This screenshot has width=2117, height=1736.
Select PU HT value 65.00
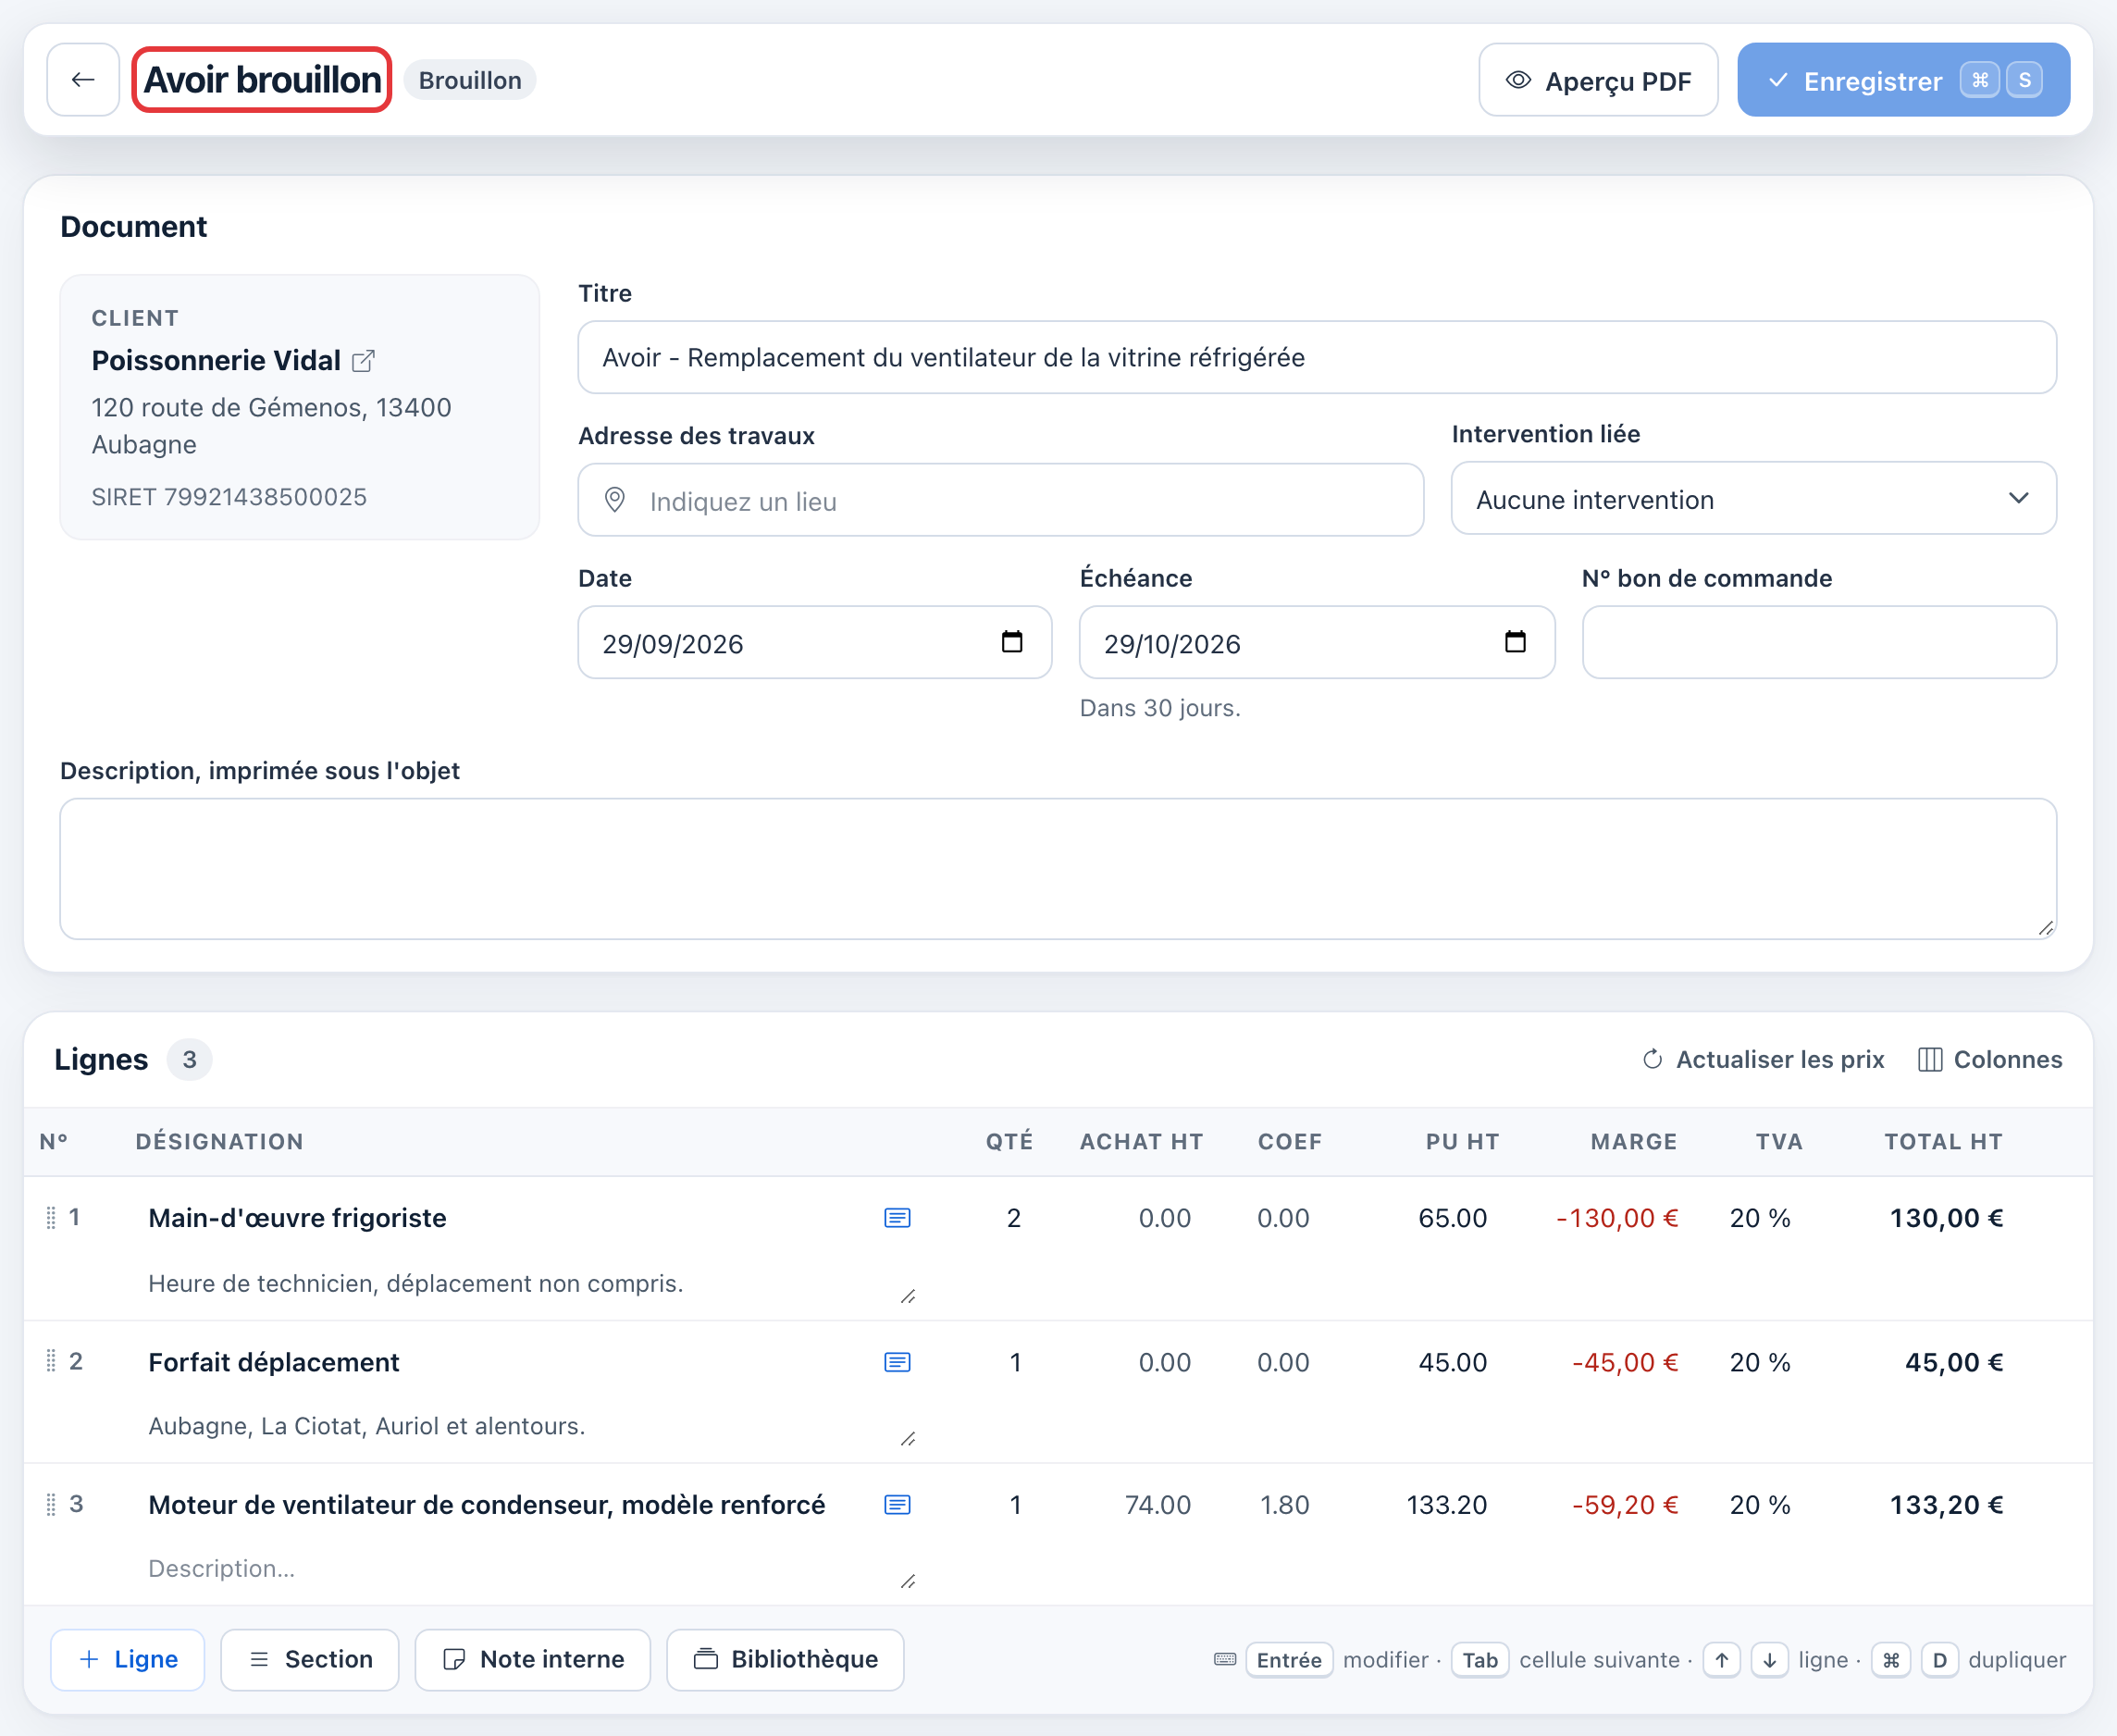[x=1452, y=1218]
